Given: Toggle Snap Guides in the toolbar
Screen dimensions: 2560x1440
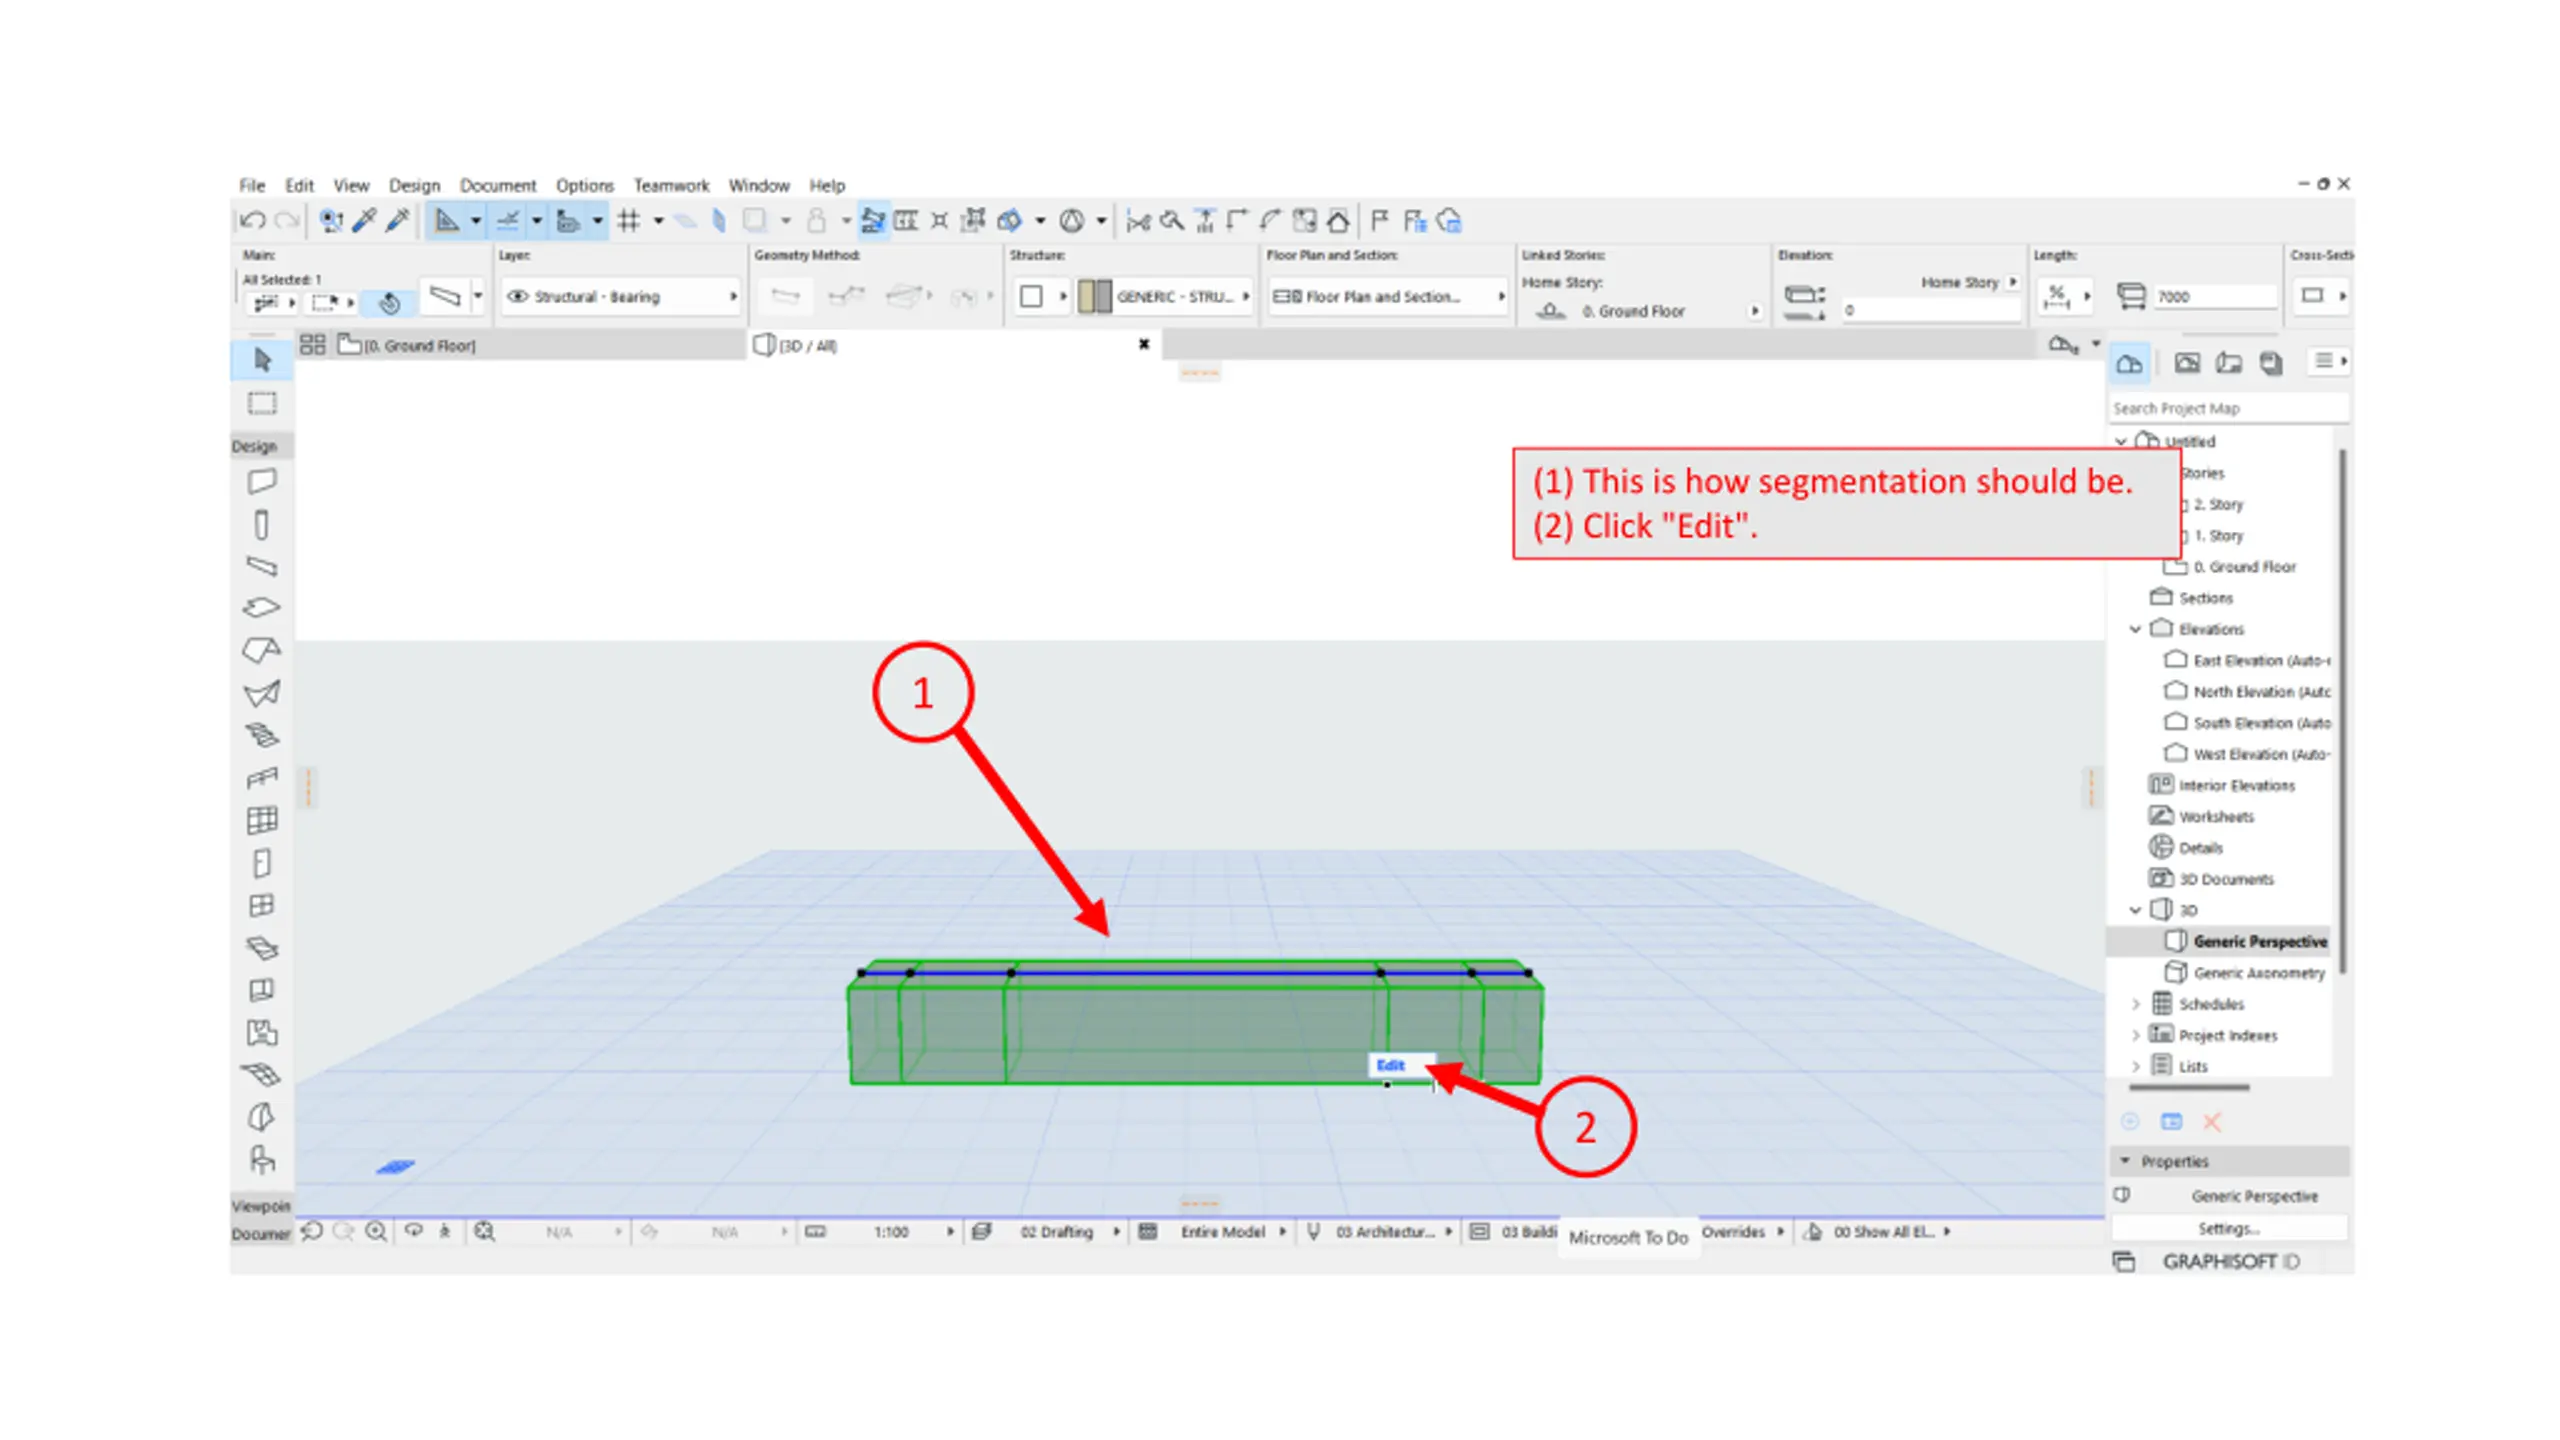Looking at the screenshot, I should 507,220.
